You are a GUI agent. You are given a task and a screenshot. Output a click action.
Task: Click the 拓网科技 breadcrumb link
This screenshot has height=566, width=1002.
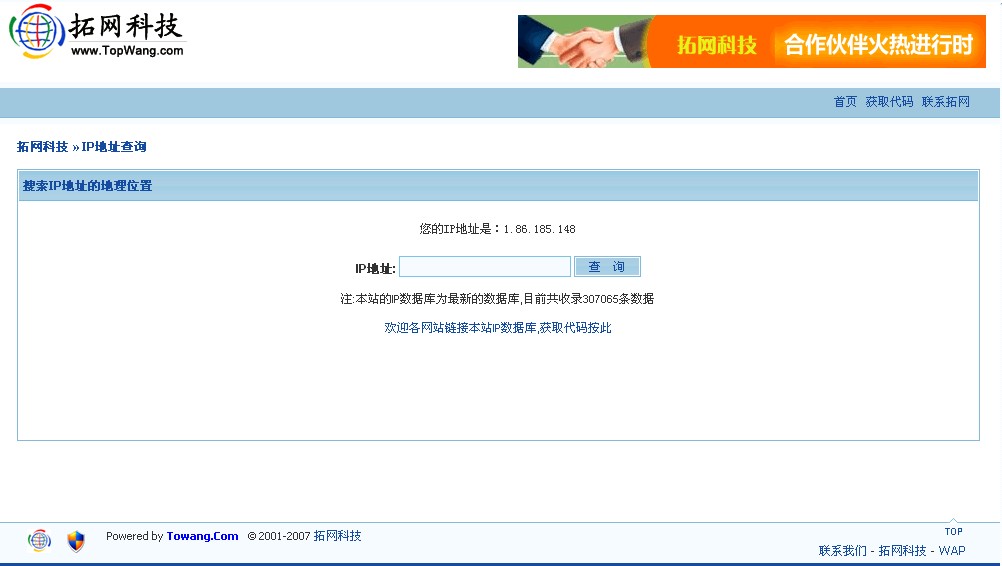42,147
